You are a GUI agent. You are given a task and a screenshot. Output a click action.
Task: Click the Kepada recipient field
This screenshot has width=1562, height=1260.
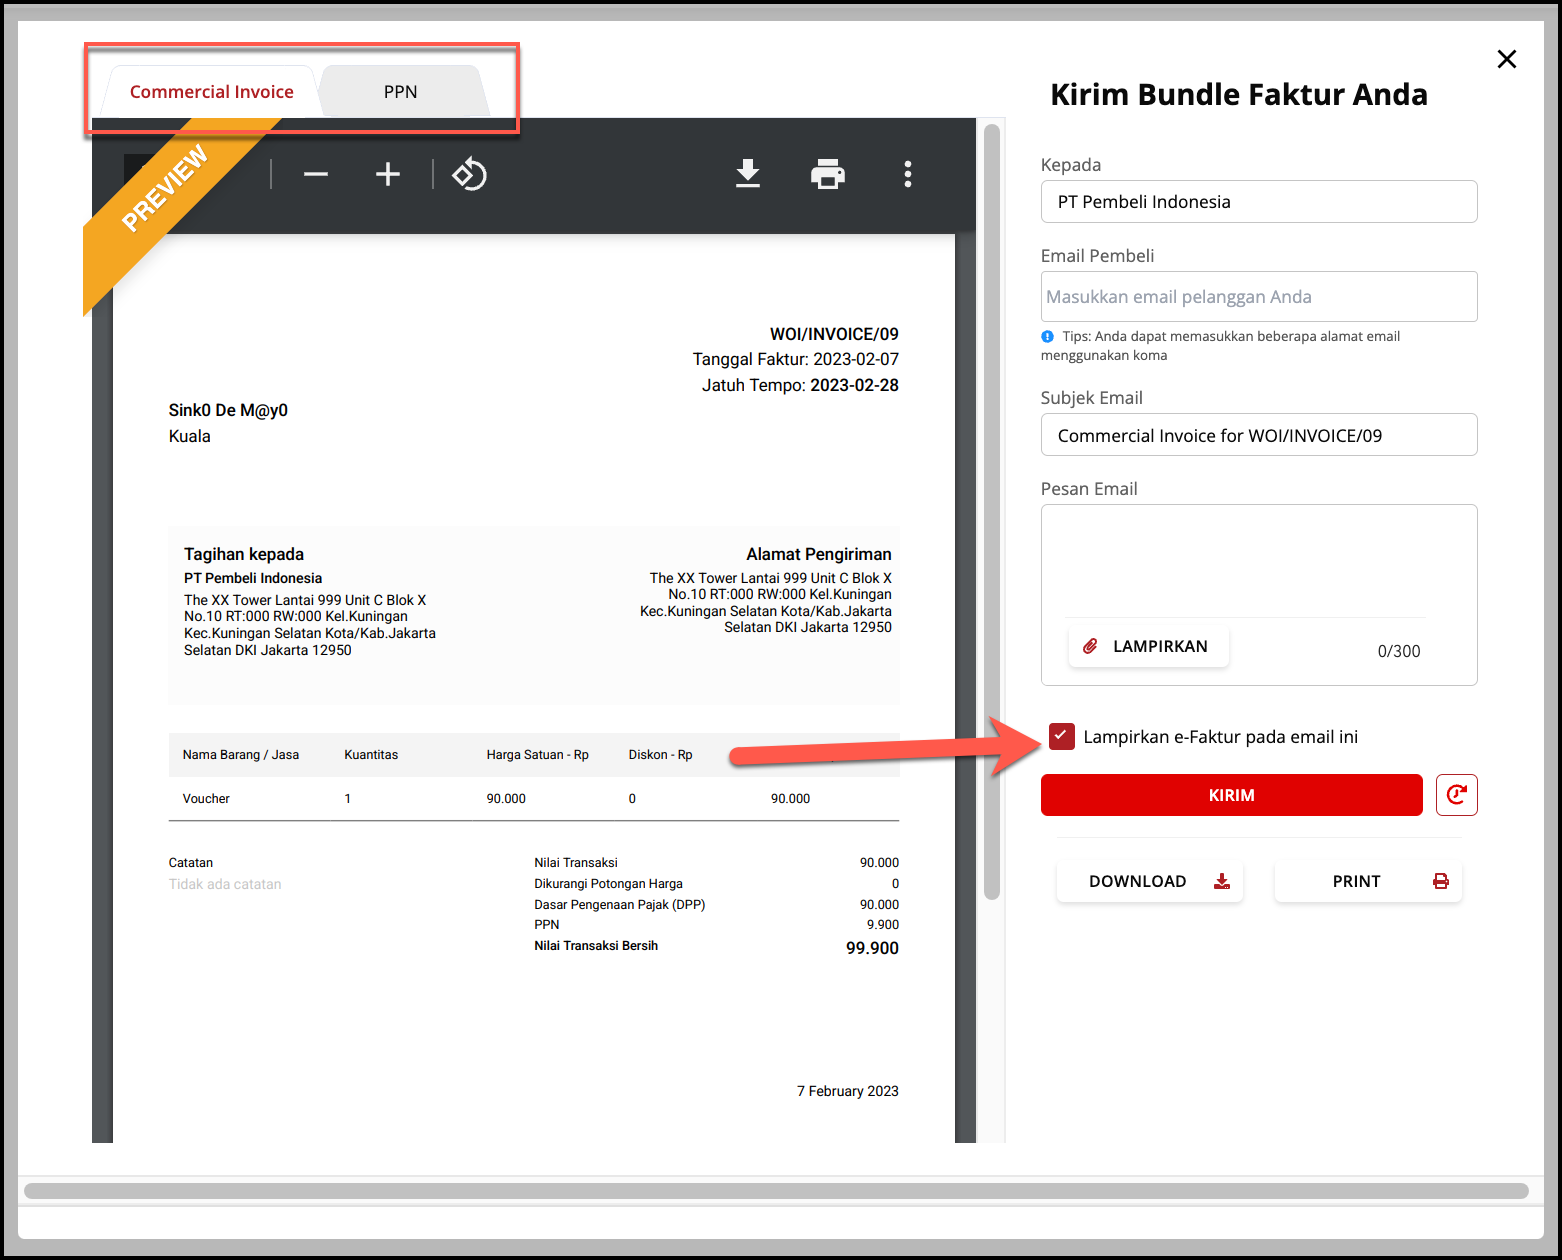point(1259,202)
